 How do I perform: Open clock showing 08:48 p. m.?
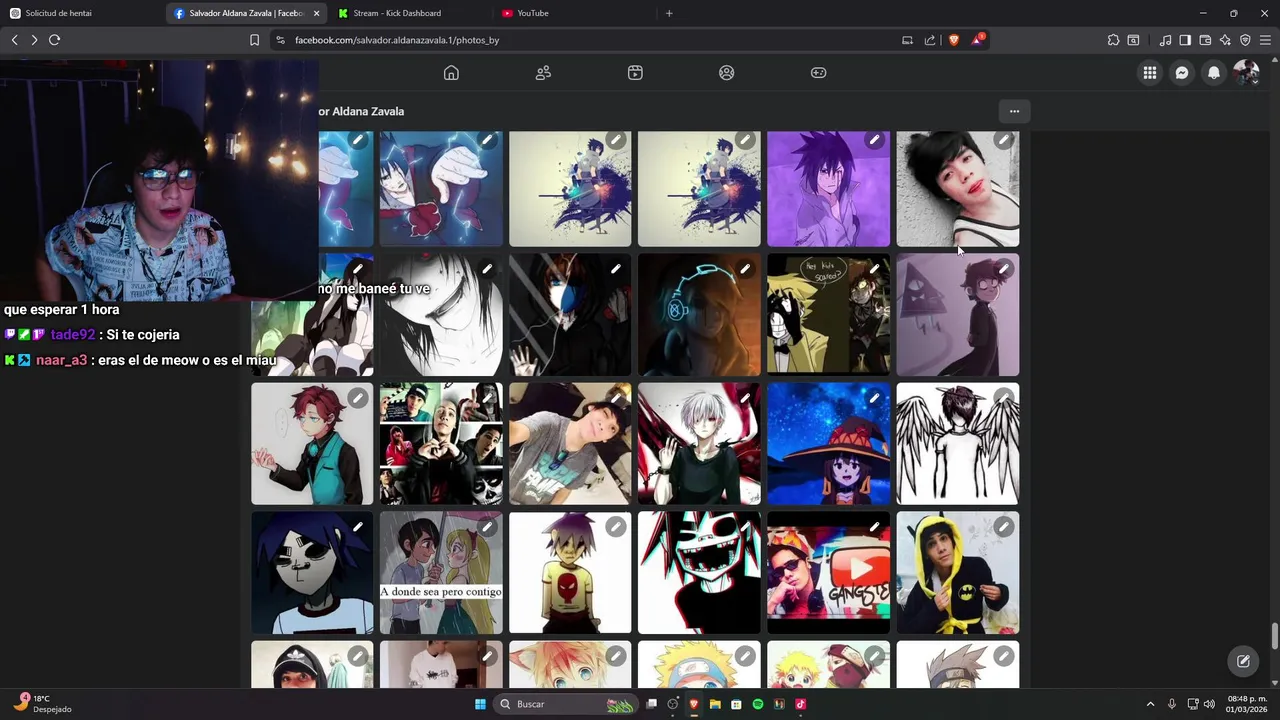coord(1247,704)
